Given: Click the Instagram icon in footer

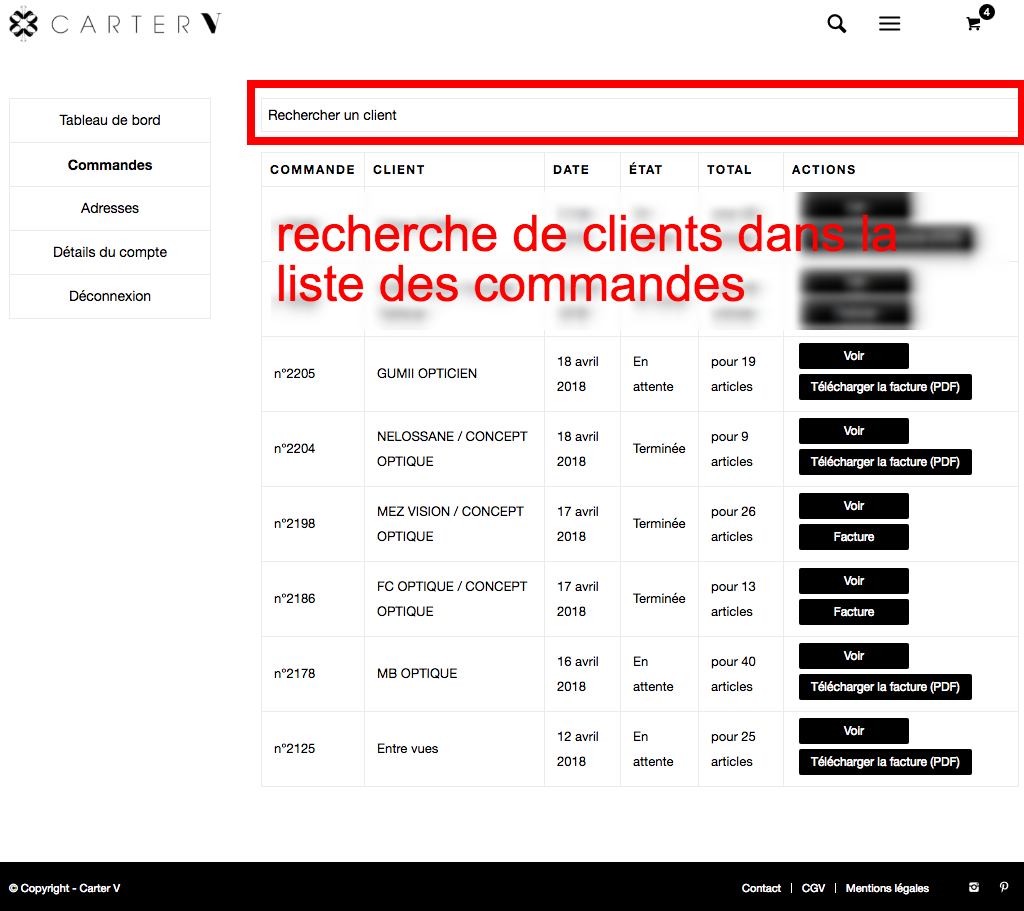Looking at the screenshot, I should click(x=974, y=887).
